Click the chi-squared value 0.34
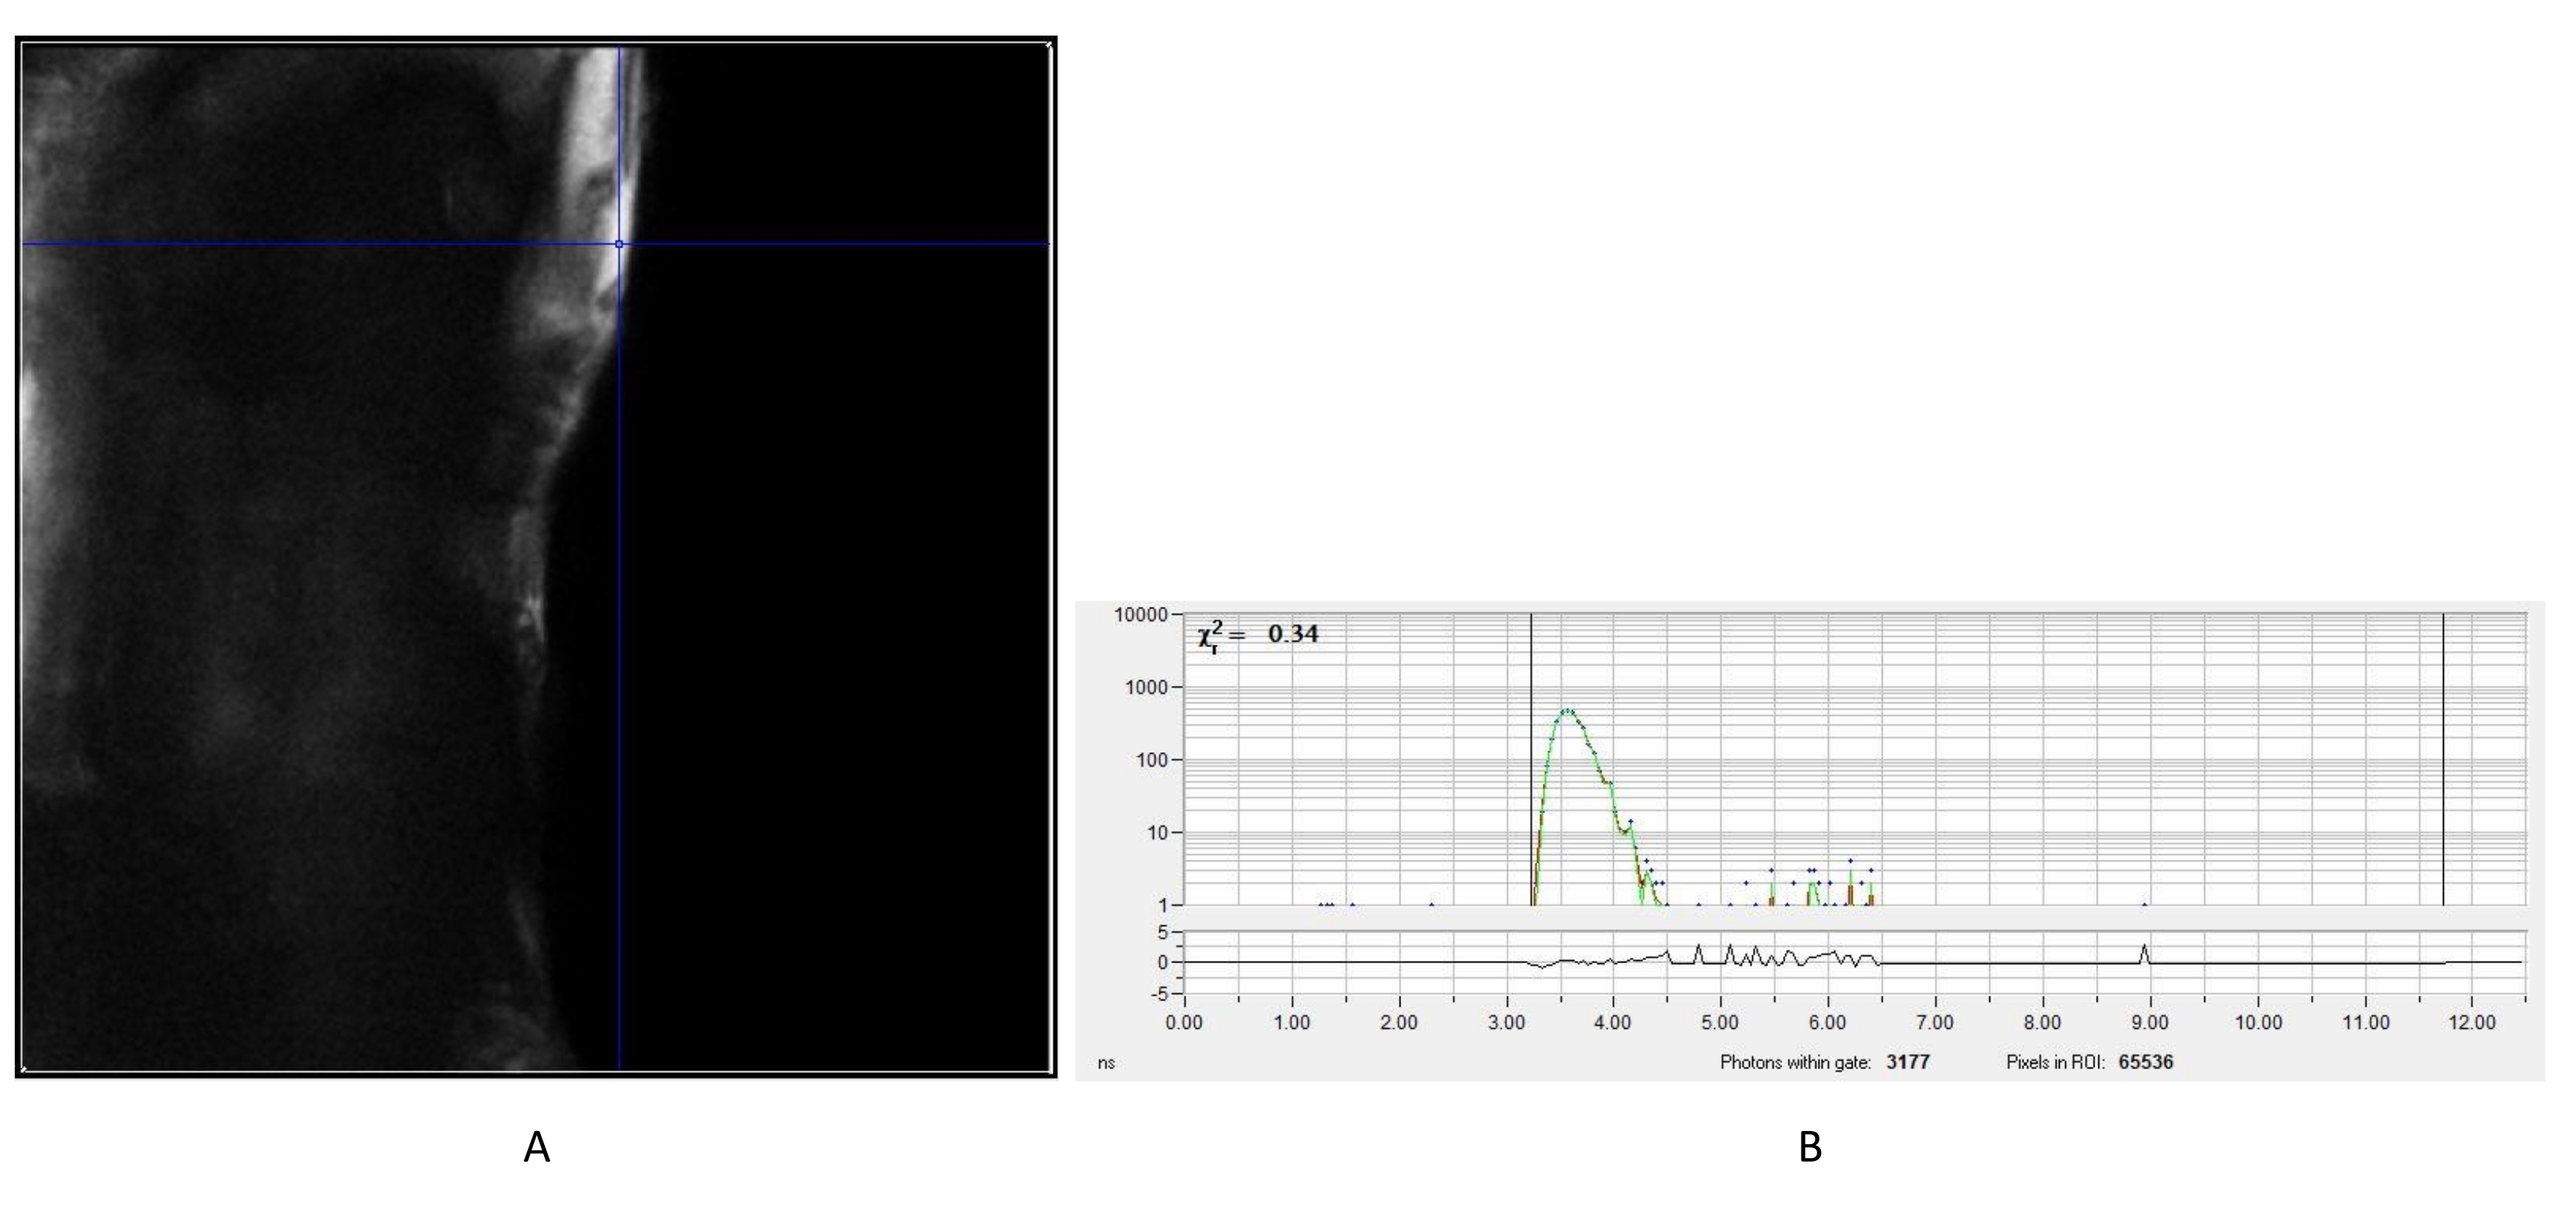Viewport: 2576px width, 1206px height. [1292, 634]
